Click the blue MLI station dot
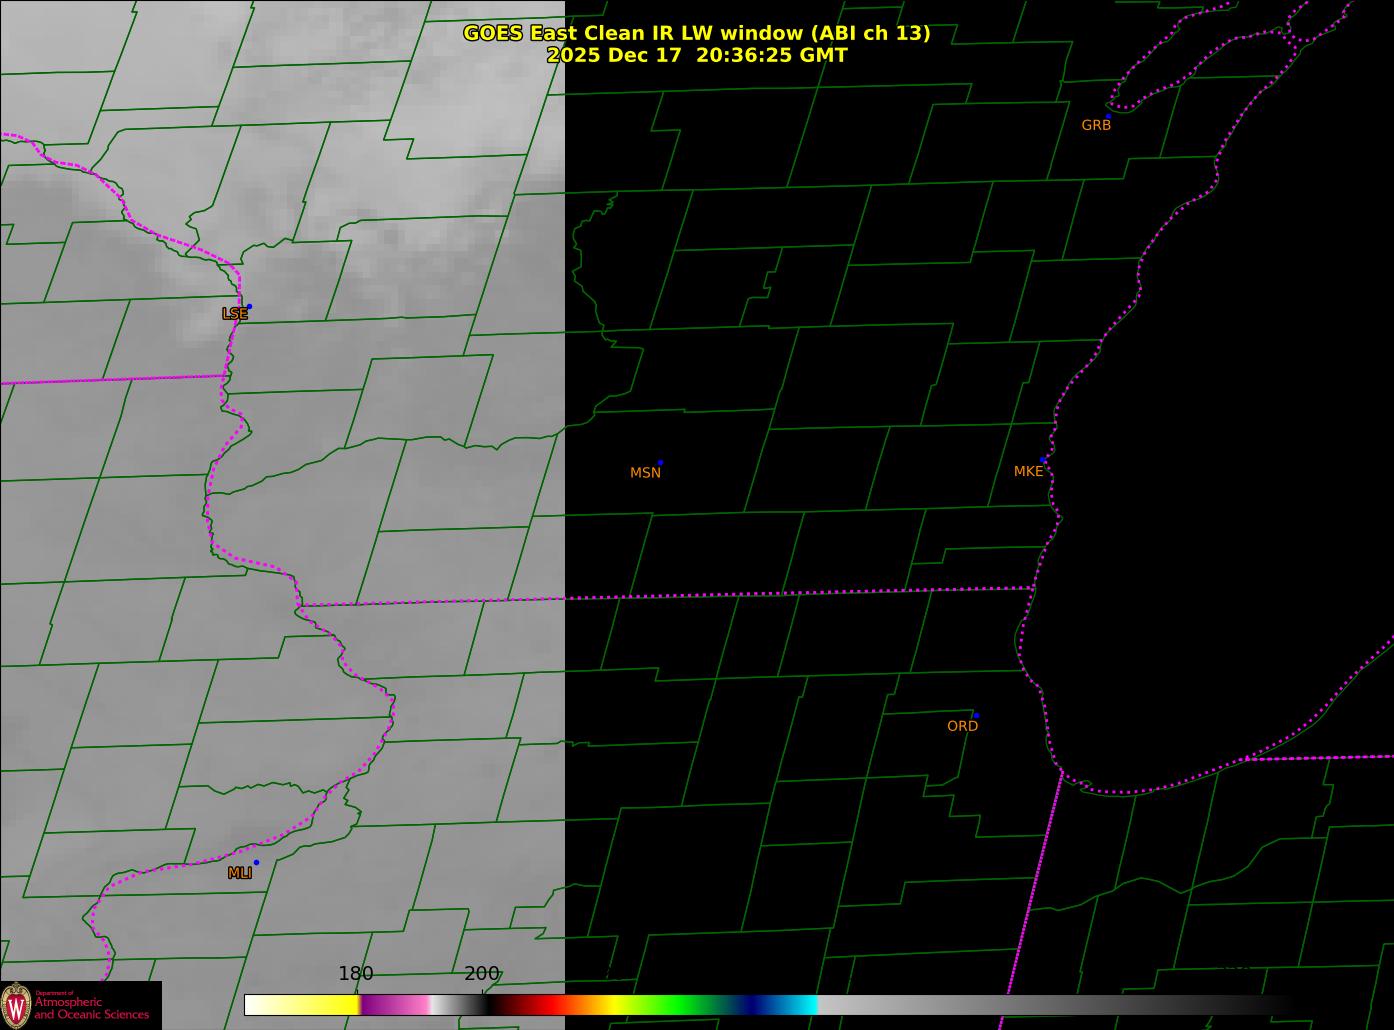This screenshot has height=1030, width=1394. click(x=256, y=862)
